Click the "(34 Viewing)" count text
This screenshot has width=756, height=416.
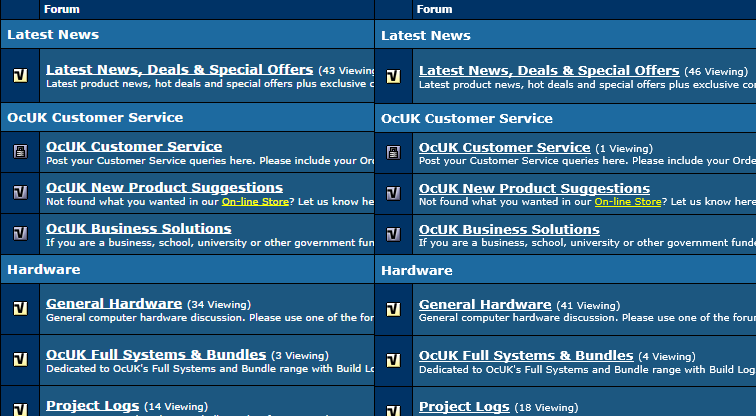point(219,305)
